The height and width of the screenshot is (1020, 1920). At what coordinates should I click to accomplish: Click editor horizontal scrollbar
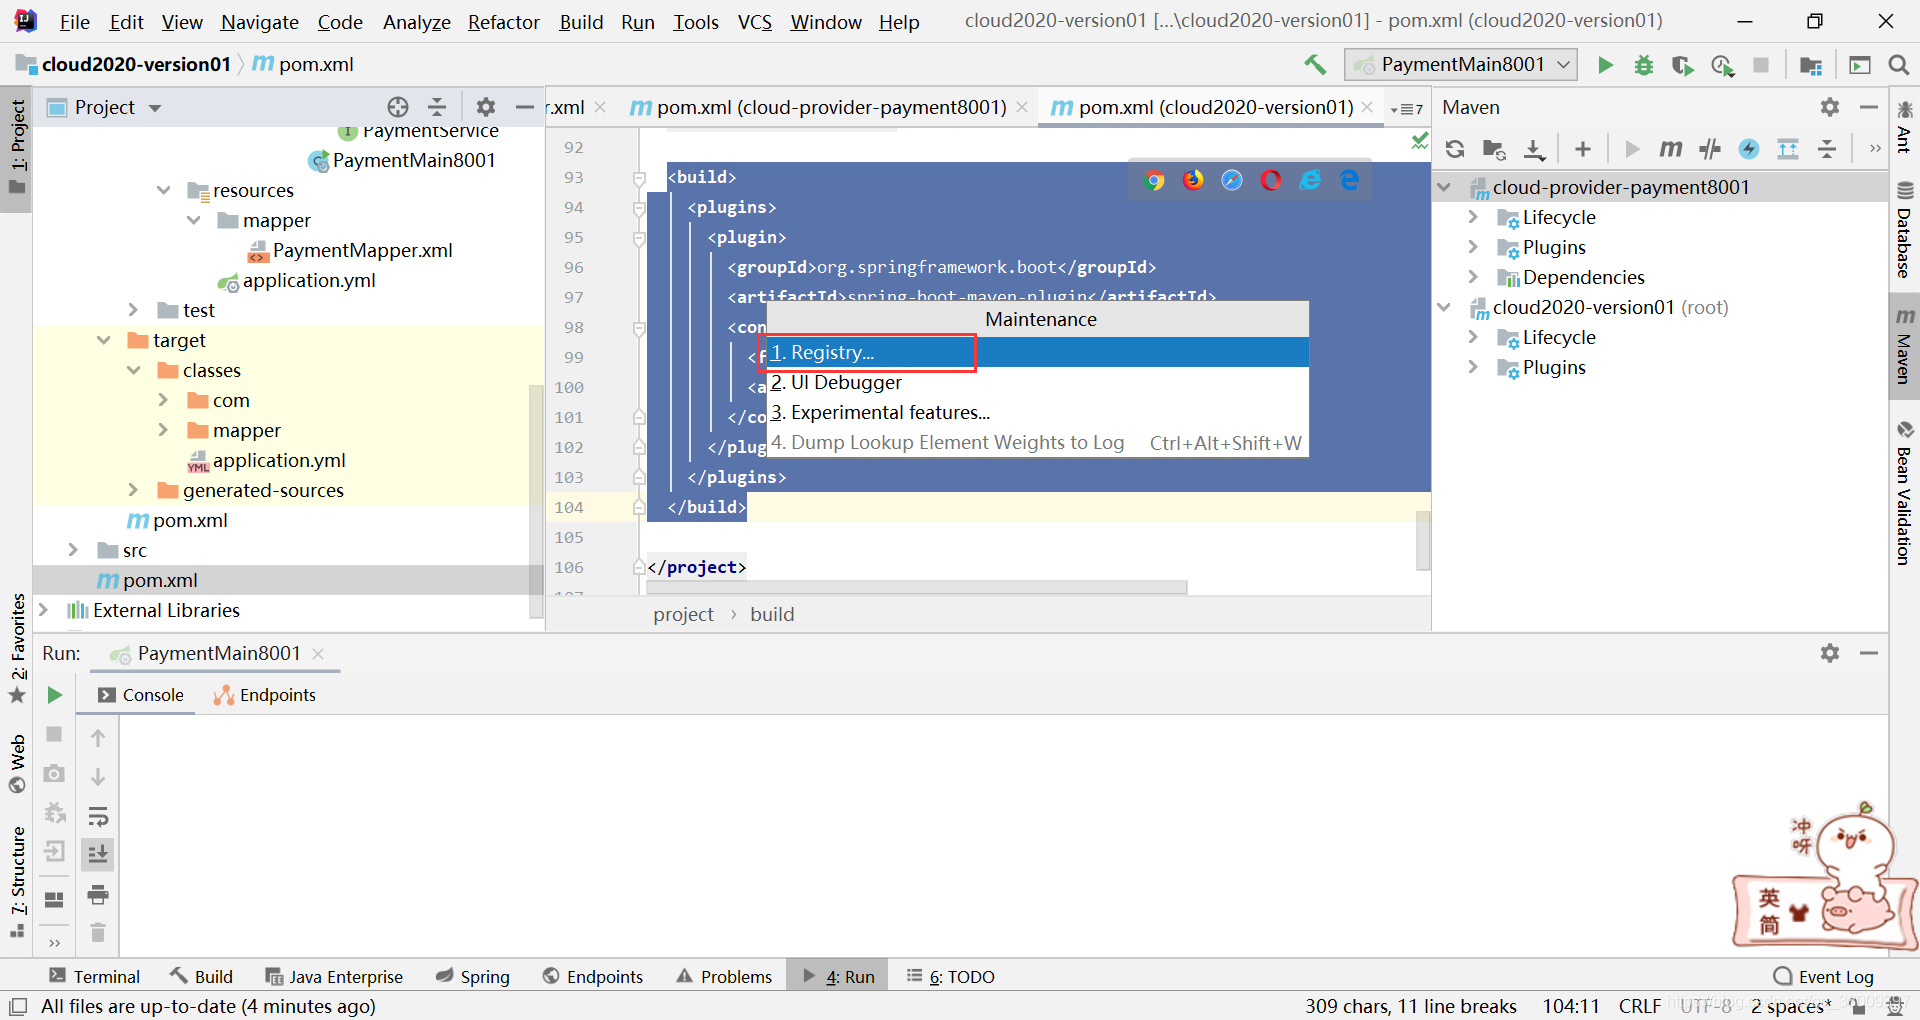(x=916, y=587)
